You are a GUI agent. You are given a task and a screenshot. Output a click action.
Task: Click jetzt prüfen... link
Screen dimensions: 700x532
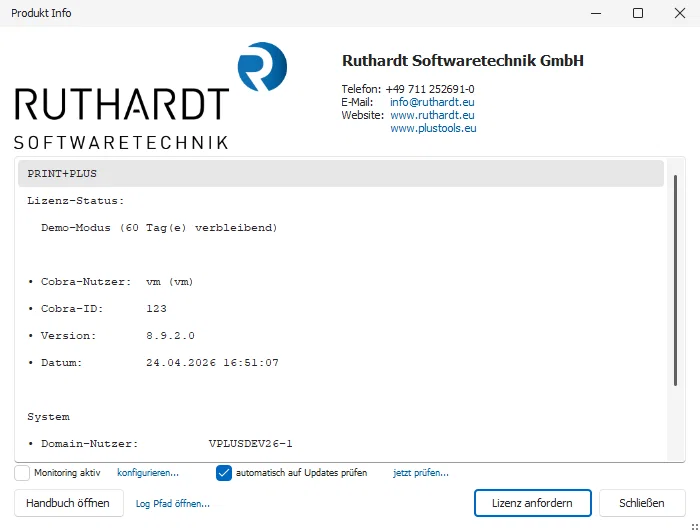[x=421, y=473]
